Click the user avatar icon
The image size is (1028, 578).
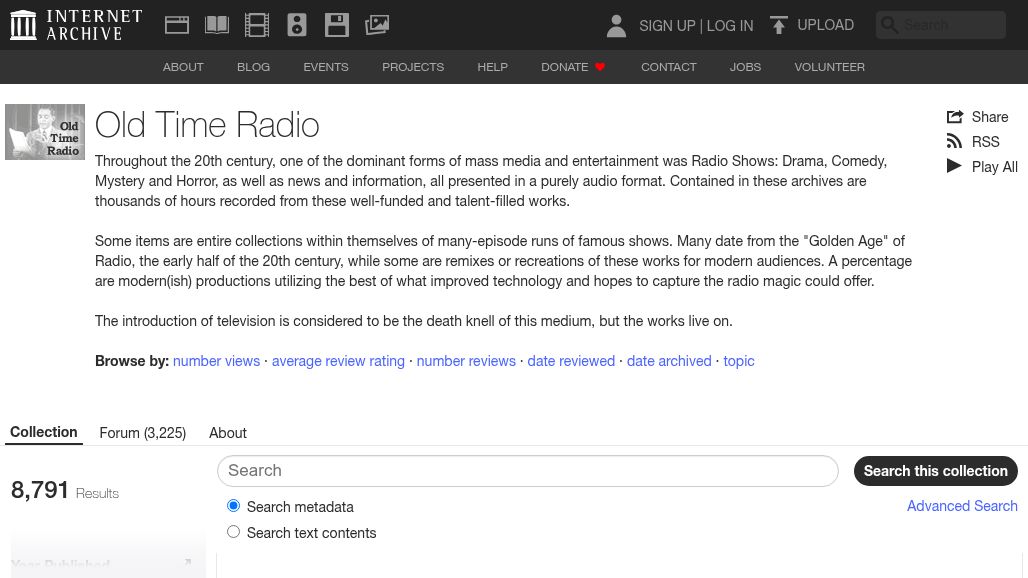[x=616, y=26]
